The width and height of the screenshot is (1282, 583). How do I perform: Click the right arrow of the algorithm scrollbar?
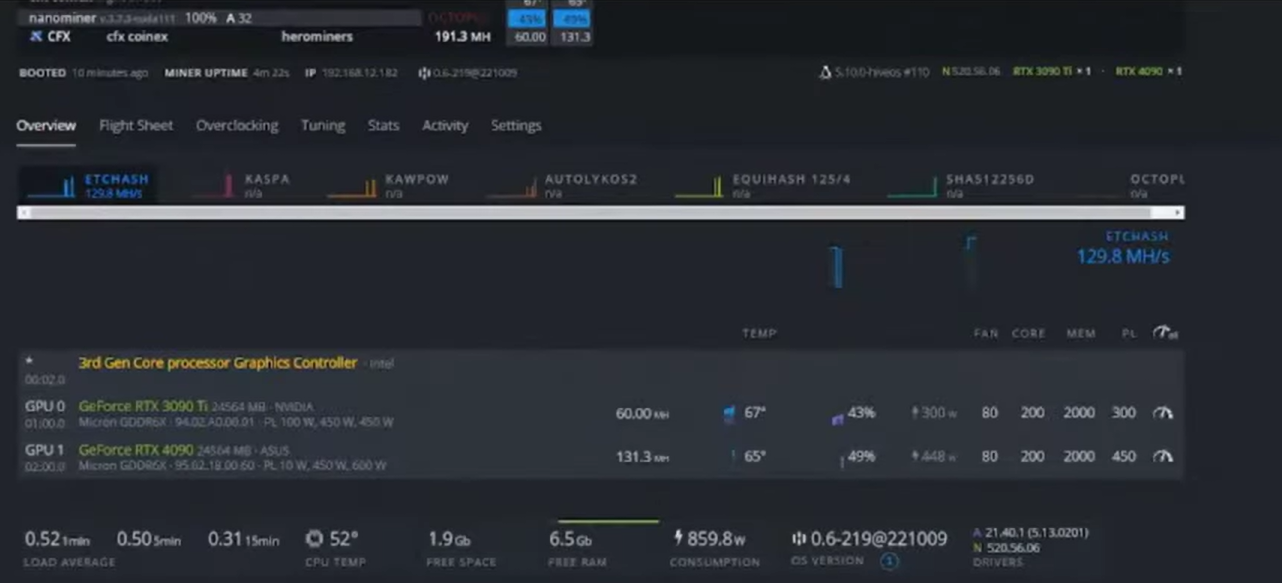1176,212
